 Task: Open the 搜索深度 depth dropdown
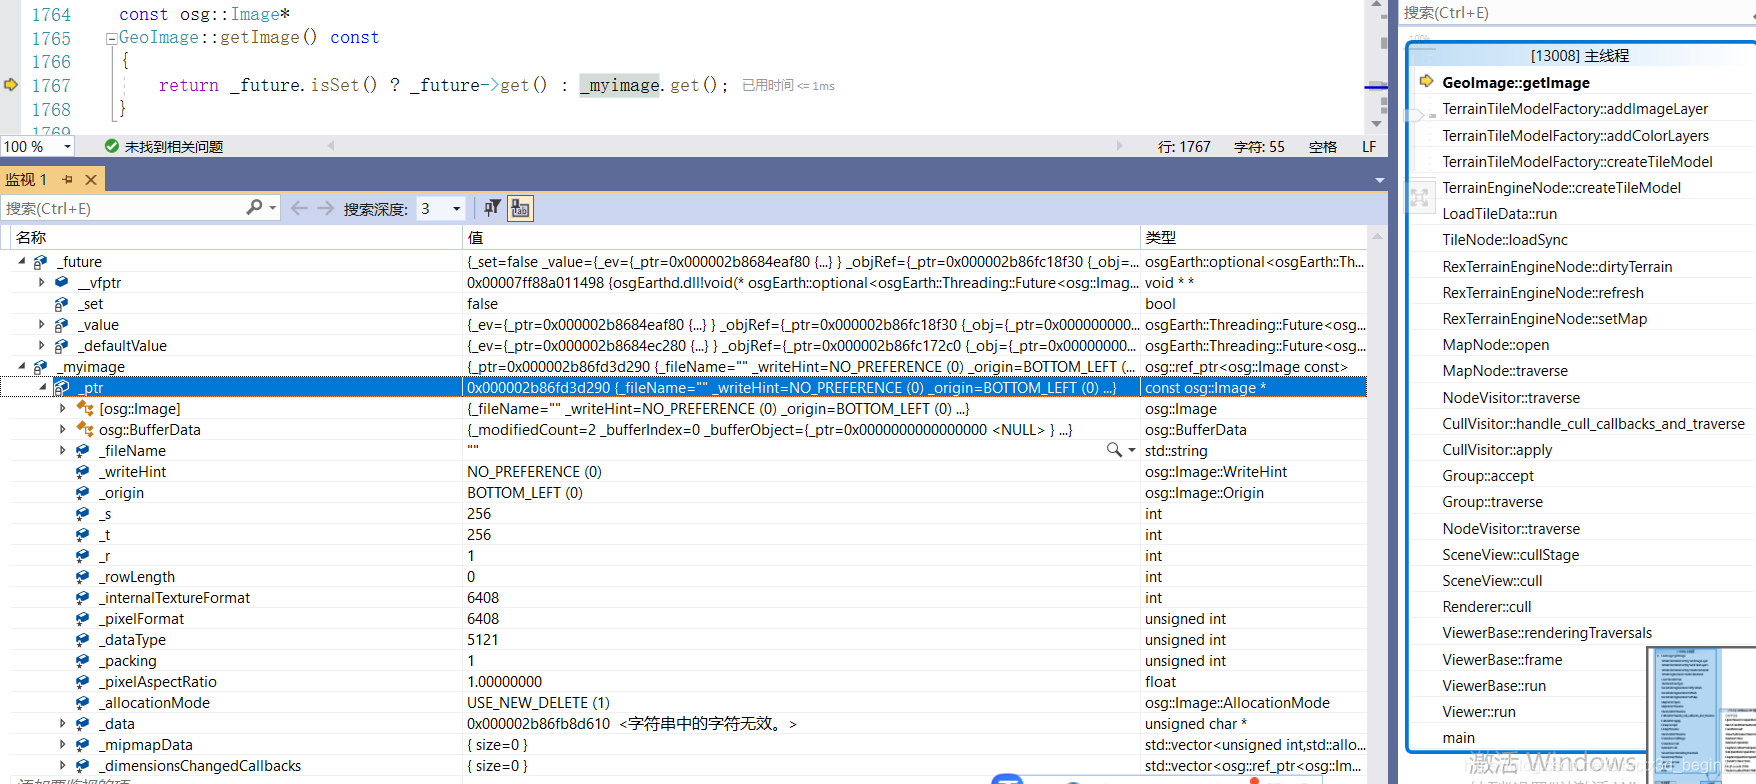click(x=457, y=208)
